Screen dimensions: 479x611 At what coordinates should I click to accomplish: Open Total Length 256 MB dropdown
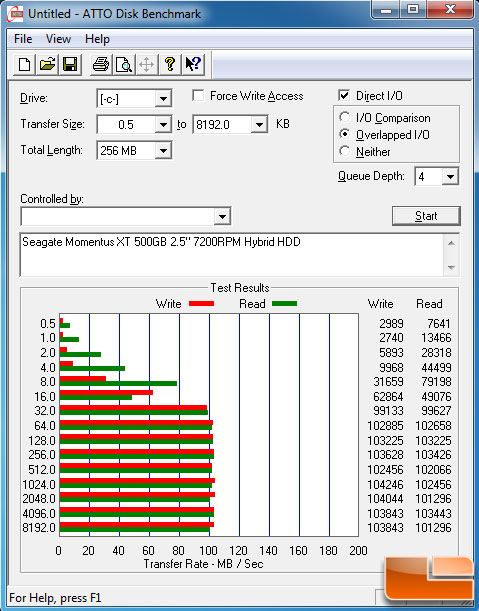pyautogui.click(x=163, y=150)
